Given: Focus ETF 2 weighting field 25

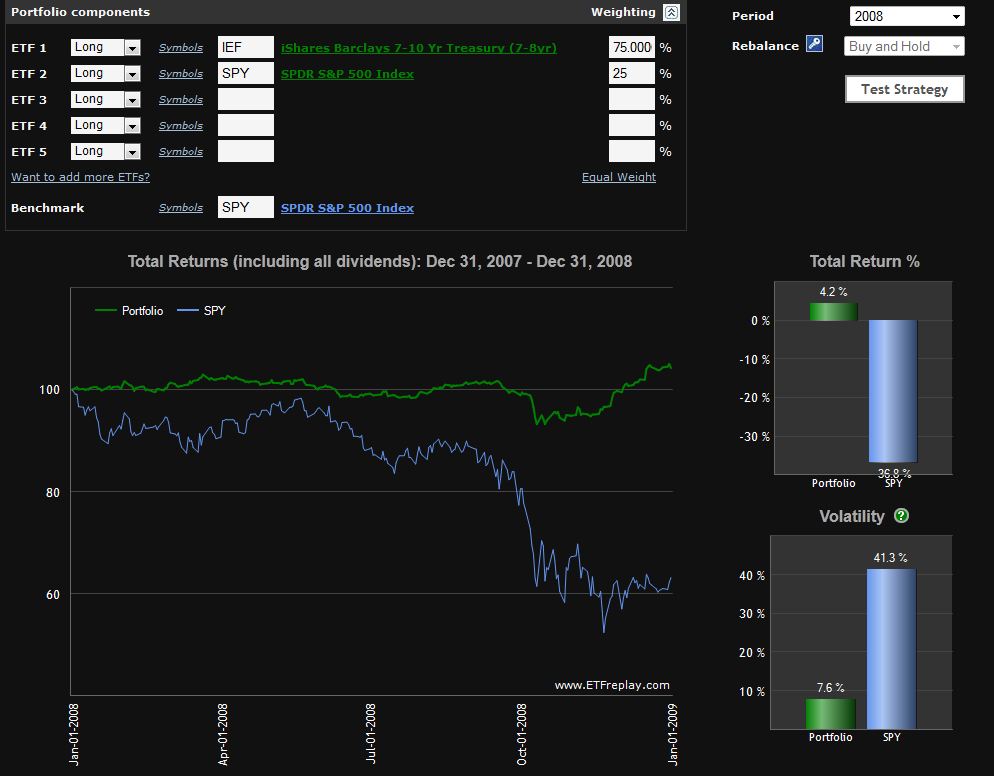Looking at the screenshot, I should pyautogui.click(x=632, y=73).
